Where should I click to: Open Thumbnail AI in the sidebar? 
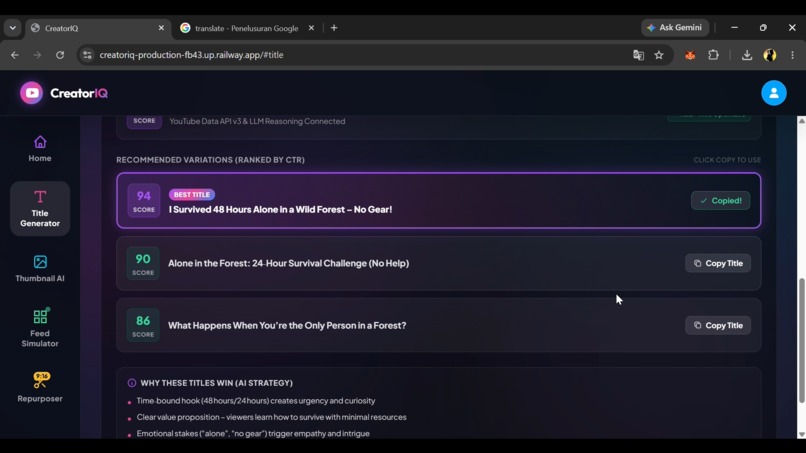pyautogui.click(x=40, y=268)
